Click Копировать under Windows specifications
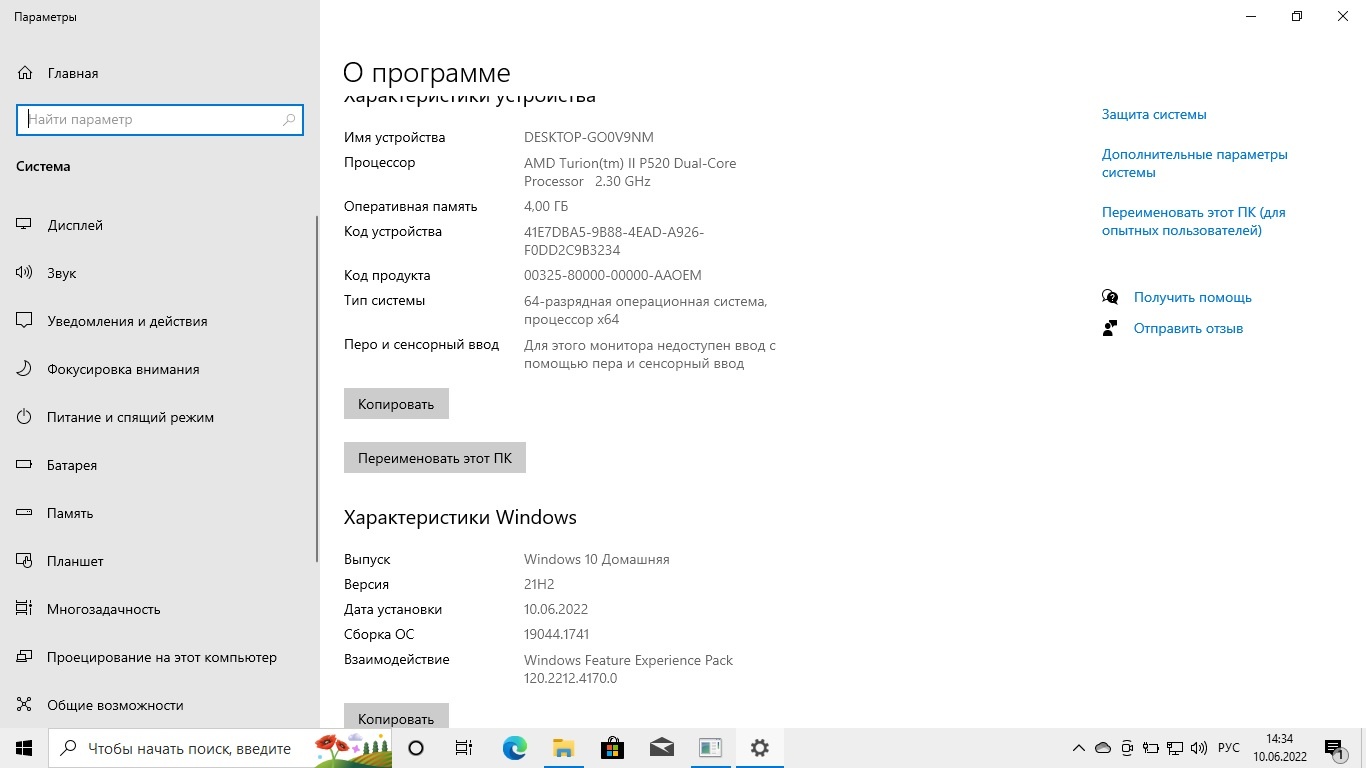This screenshot has height=768, width=1366. 396,716
